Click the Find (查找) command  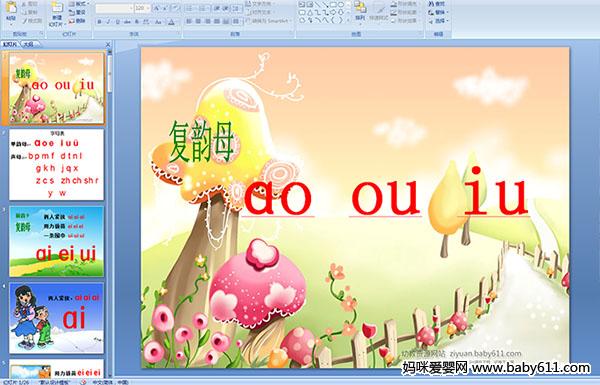pyautogui.click(x=437, y=4)
